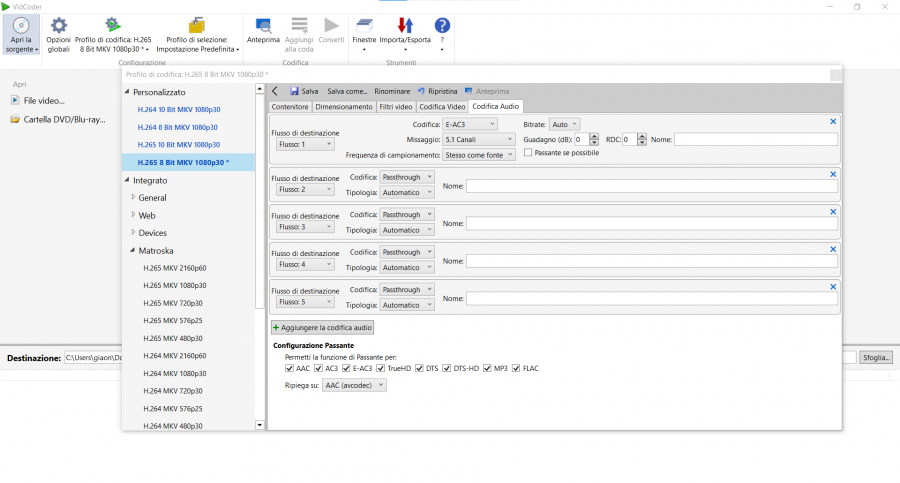Click Rinominare button

392,91
